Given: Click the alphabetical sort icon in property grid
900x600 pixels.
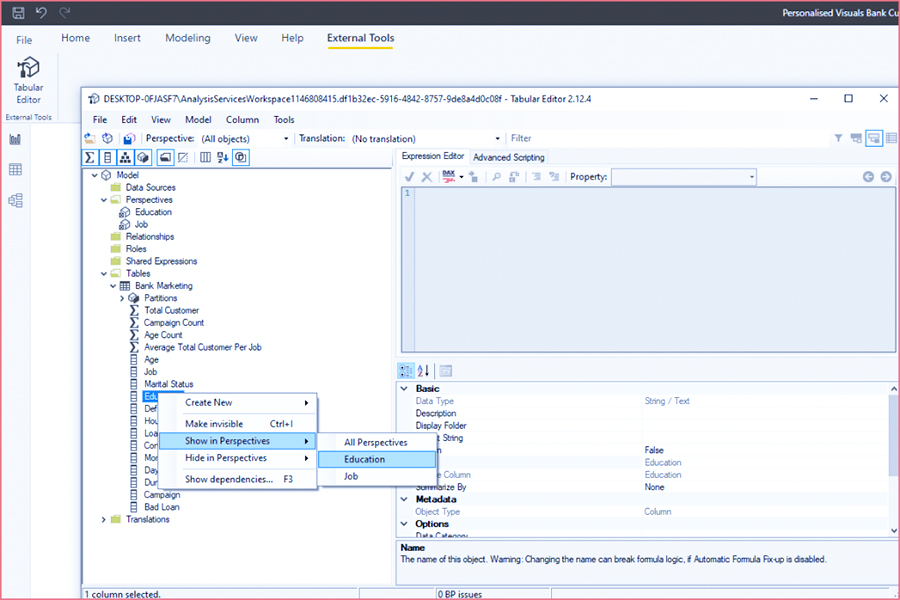Looking at the screenshot, I should click(424, 371).
